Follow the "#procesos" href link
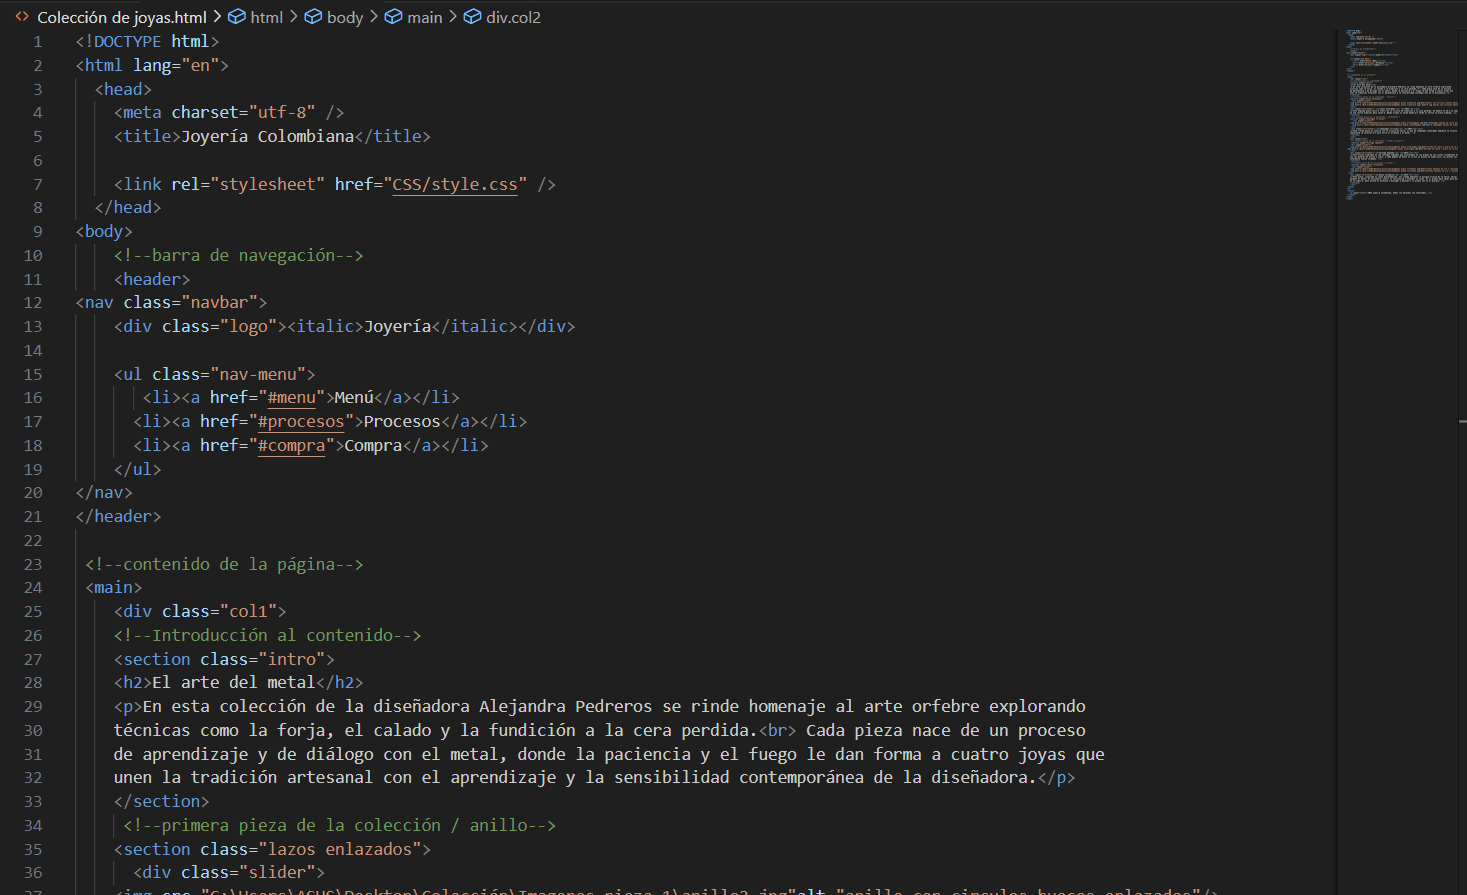The image size is (1467, 895). (x=301, y=421)
